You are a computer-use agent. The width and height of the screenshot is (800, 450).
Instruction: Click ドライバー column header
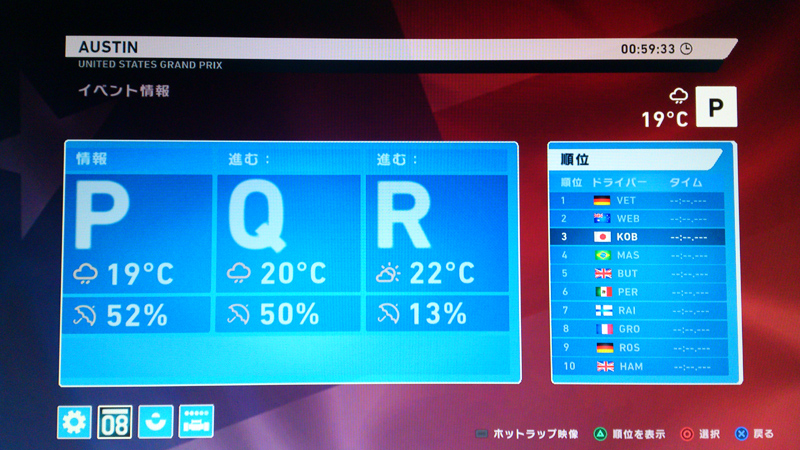coord(618,182)
